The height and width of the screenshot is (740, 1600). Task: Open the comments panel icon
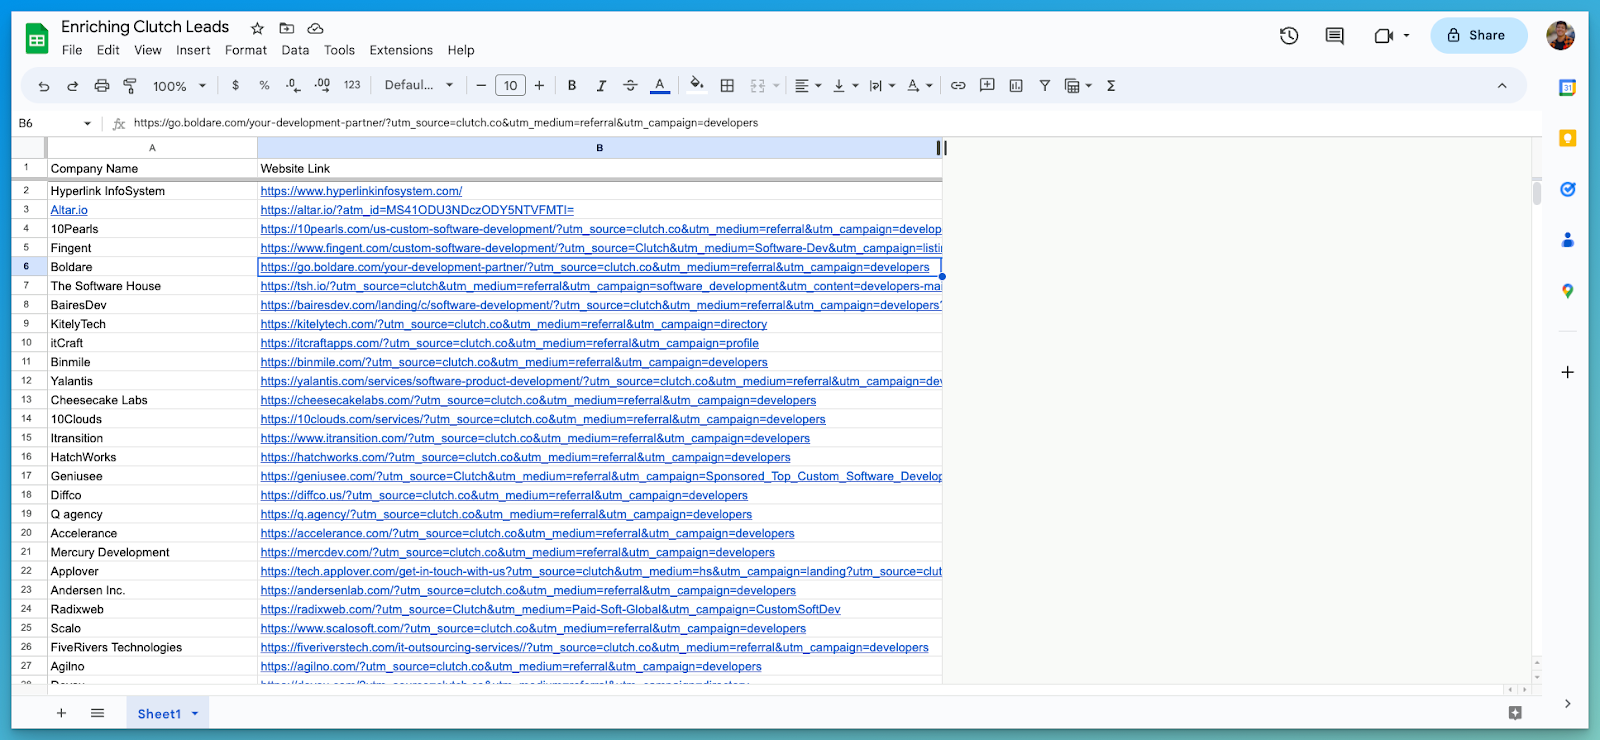pyautogui.click(x=1334, y=36)
